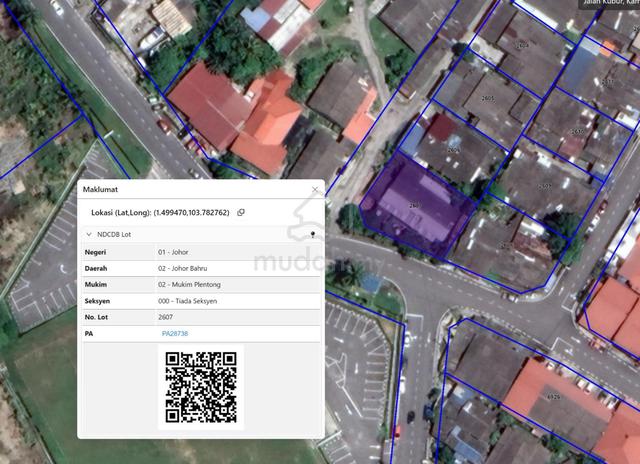
Task: Click the Jalan Kubor location label
Action: coord(611,2)
